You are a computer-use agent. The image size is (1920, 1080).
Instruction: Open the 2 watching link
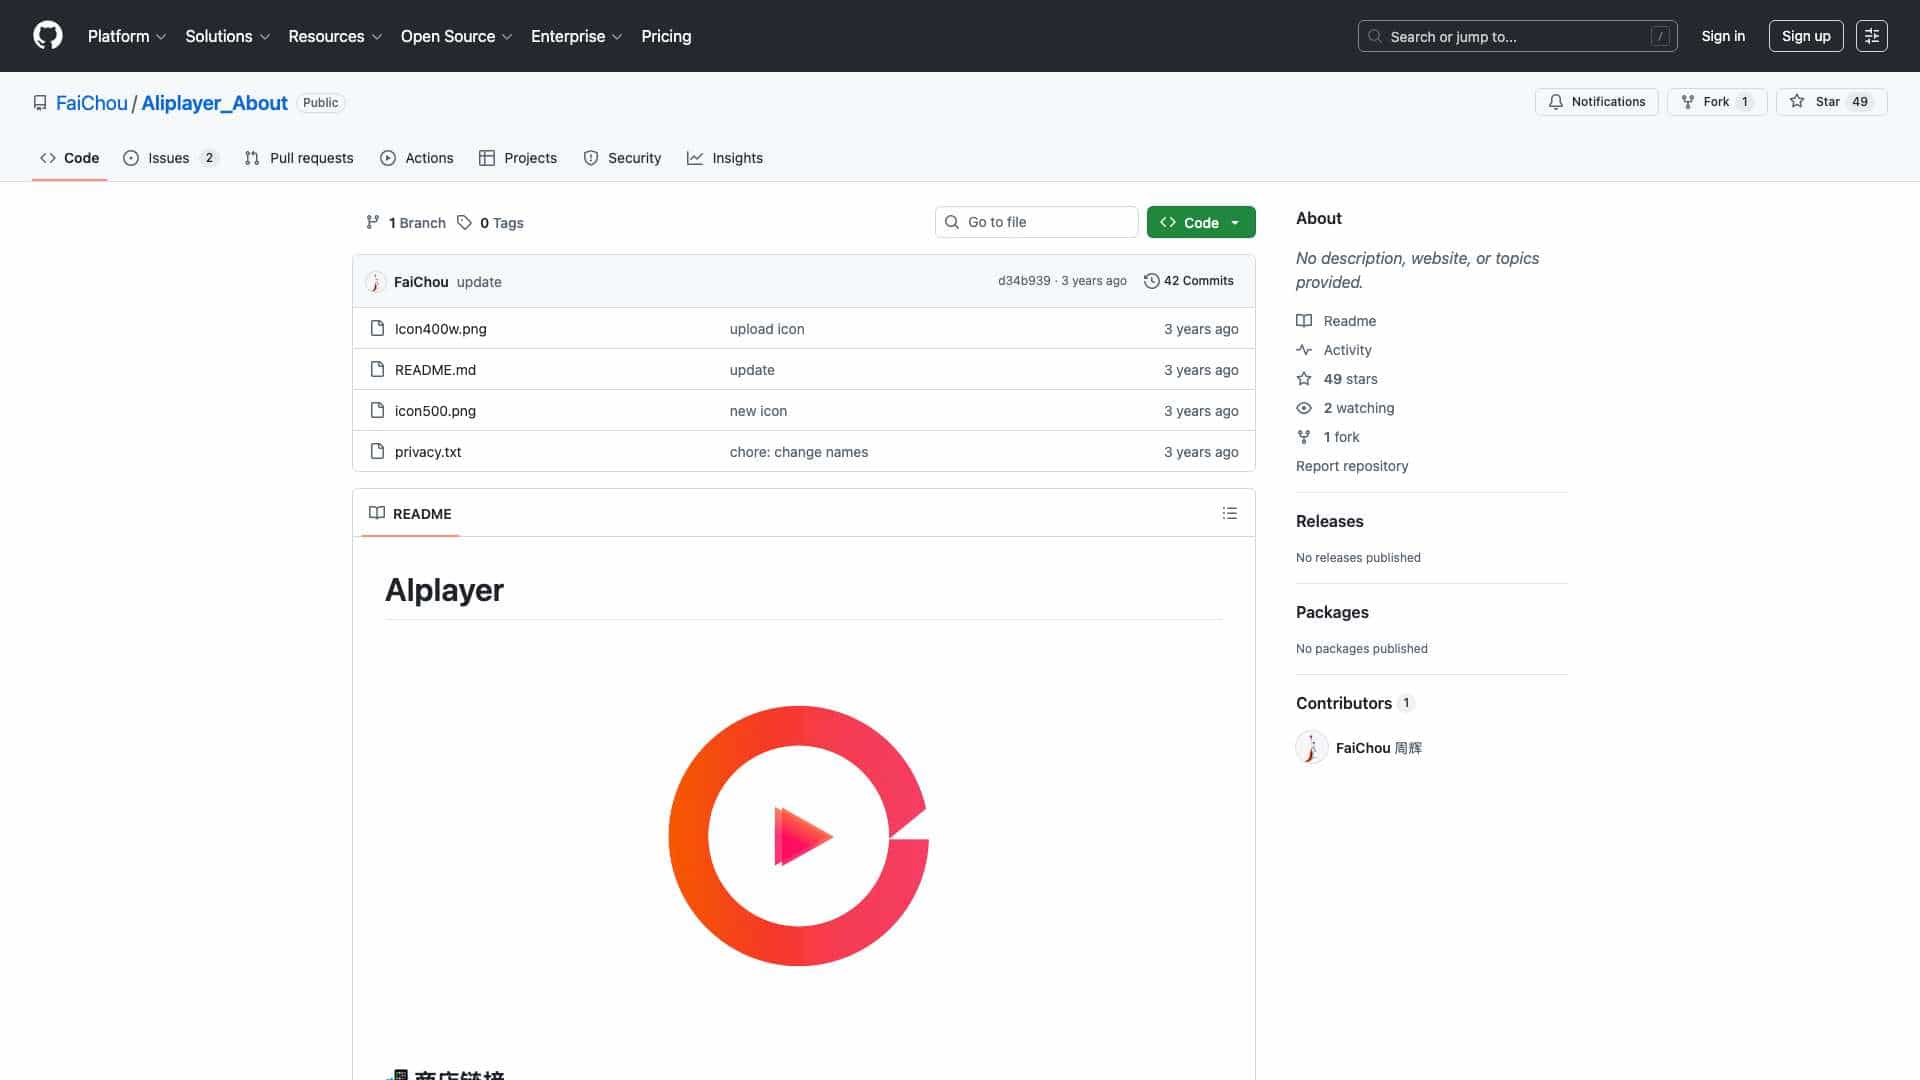[1358, 408]
